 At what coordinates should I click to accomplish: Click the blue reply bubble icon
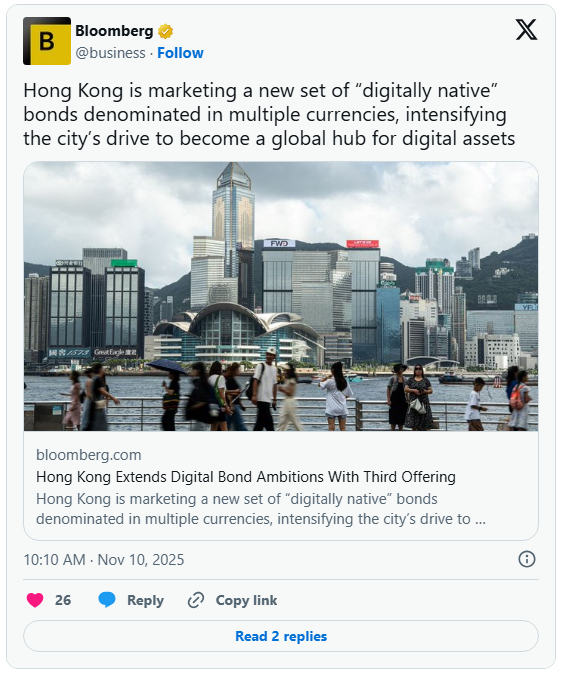click(x=107, y=600)
